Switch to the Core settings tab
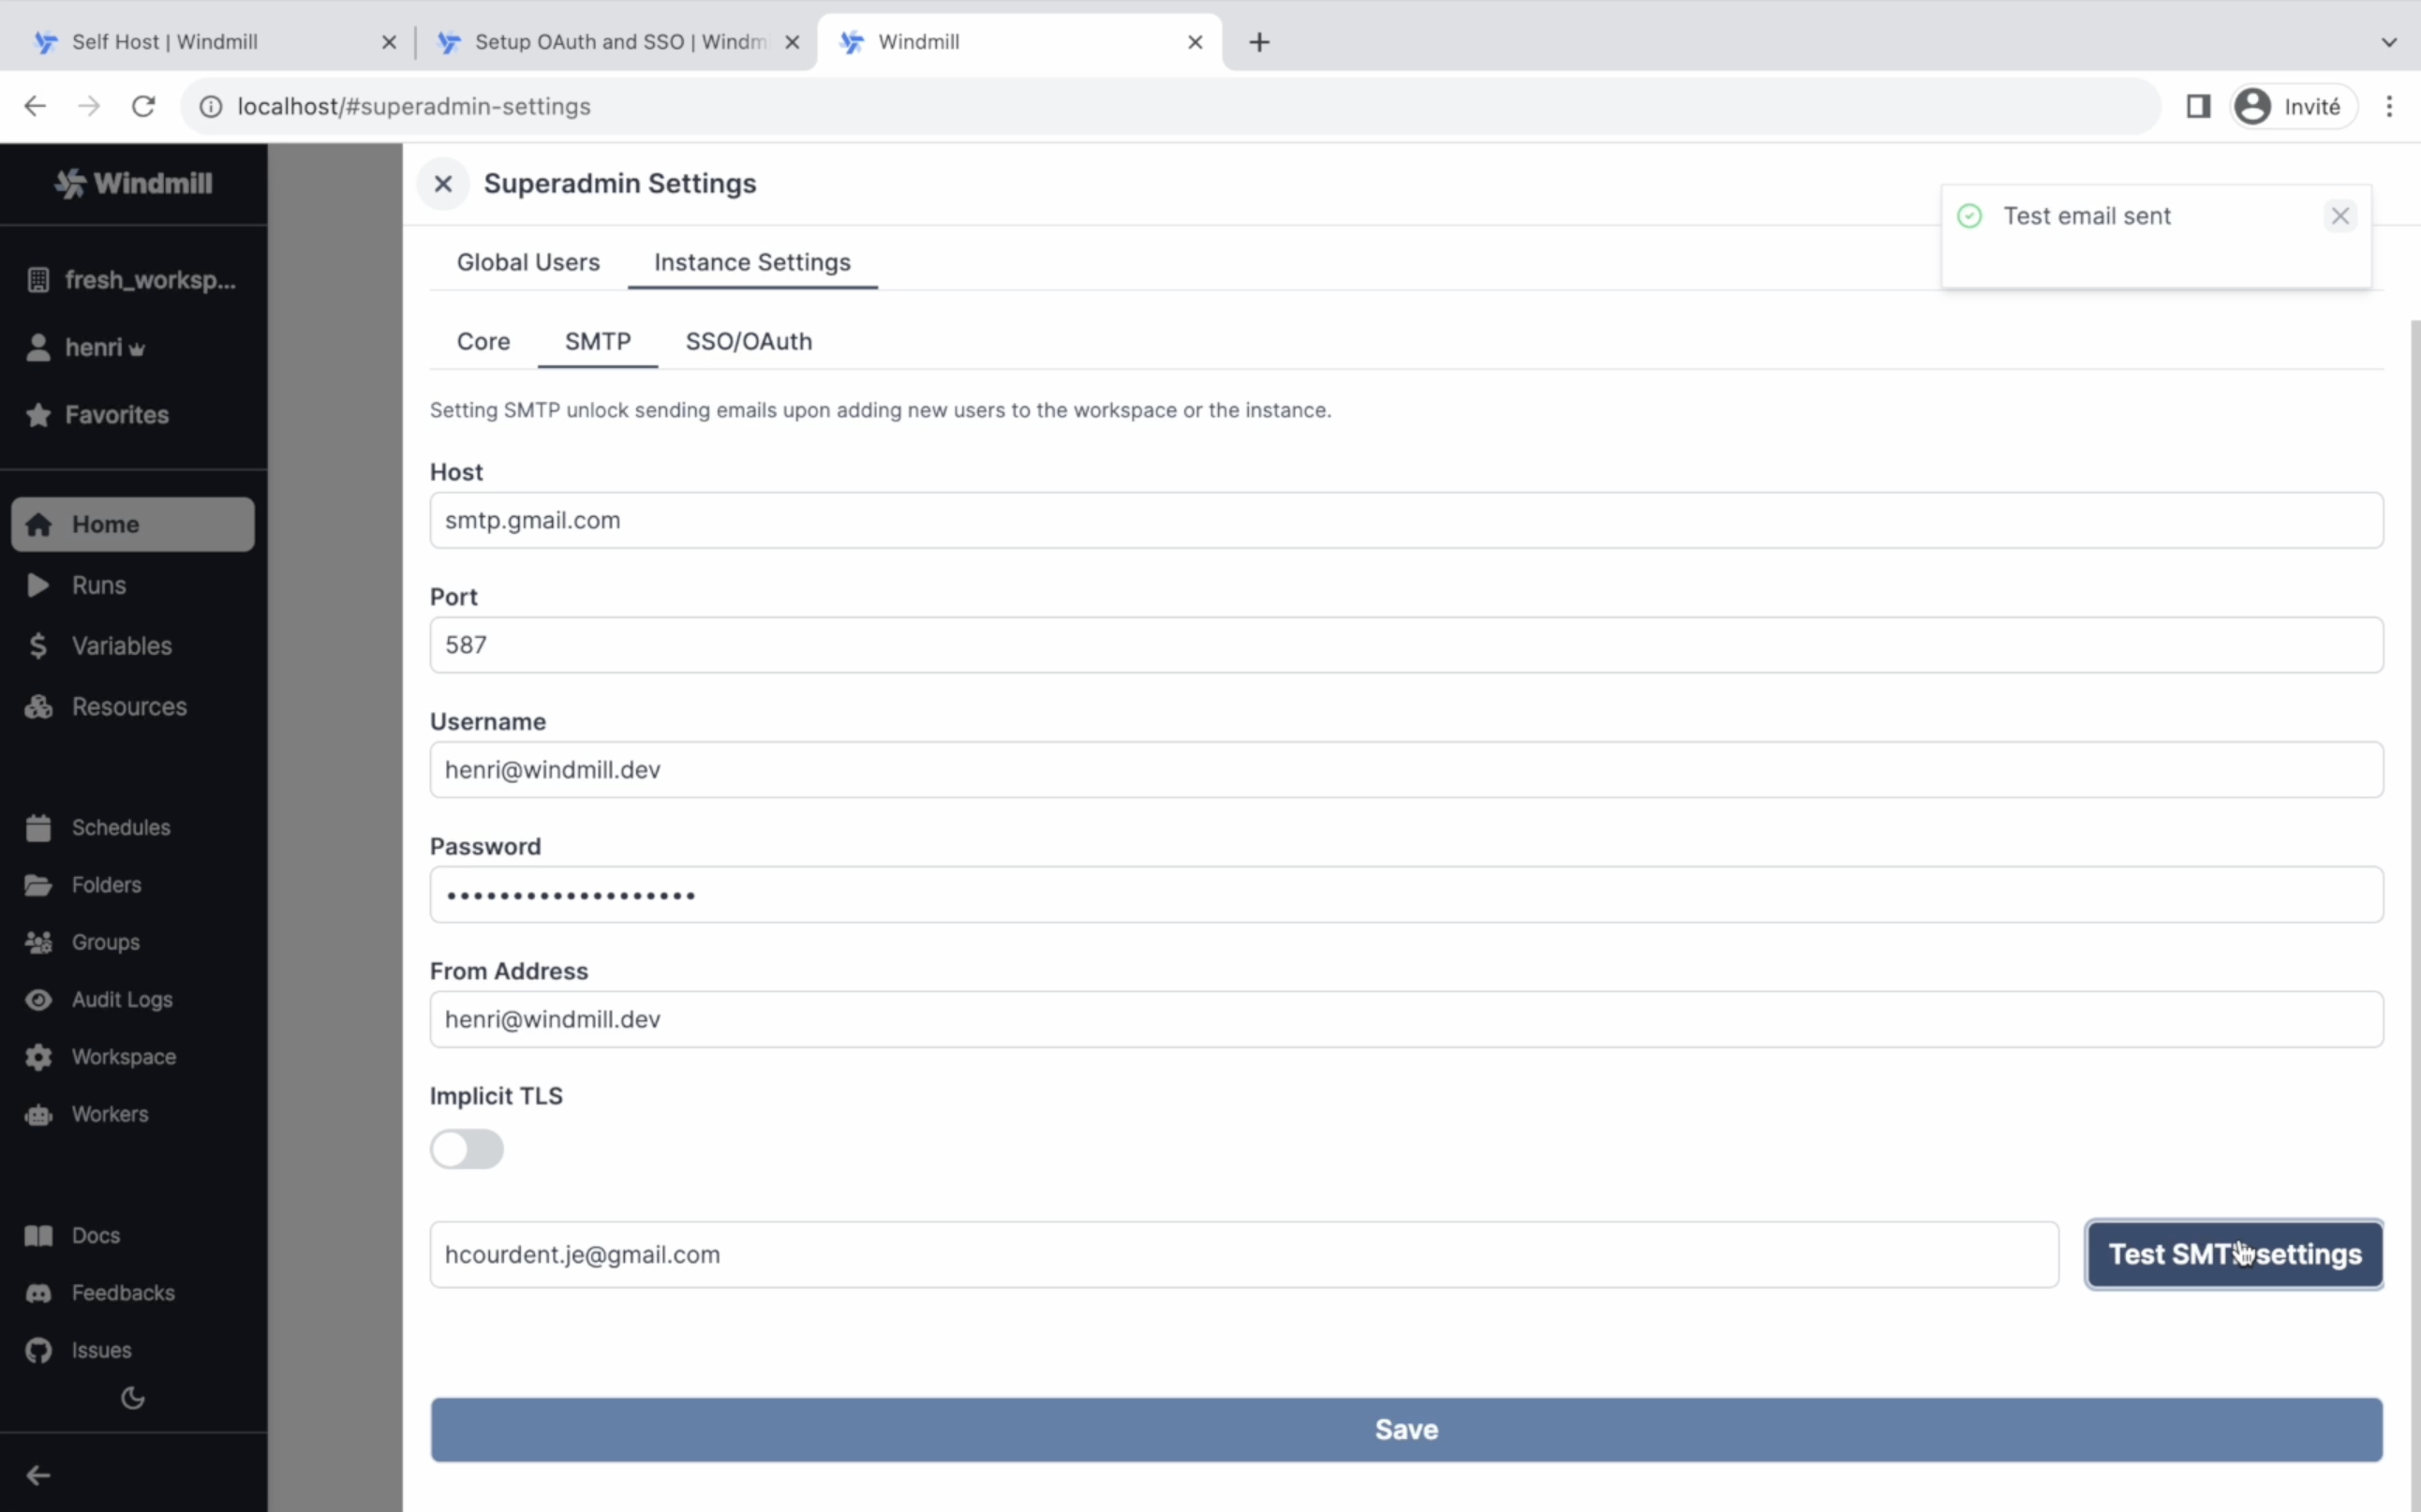The height and width of the screenshot is (1512, 2421). point(483,341)
